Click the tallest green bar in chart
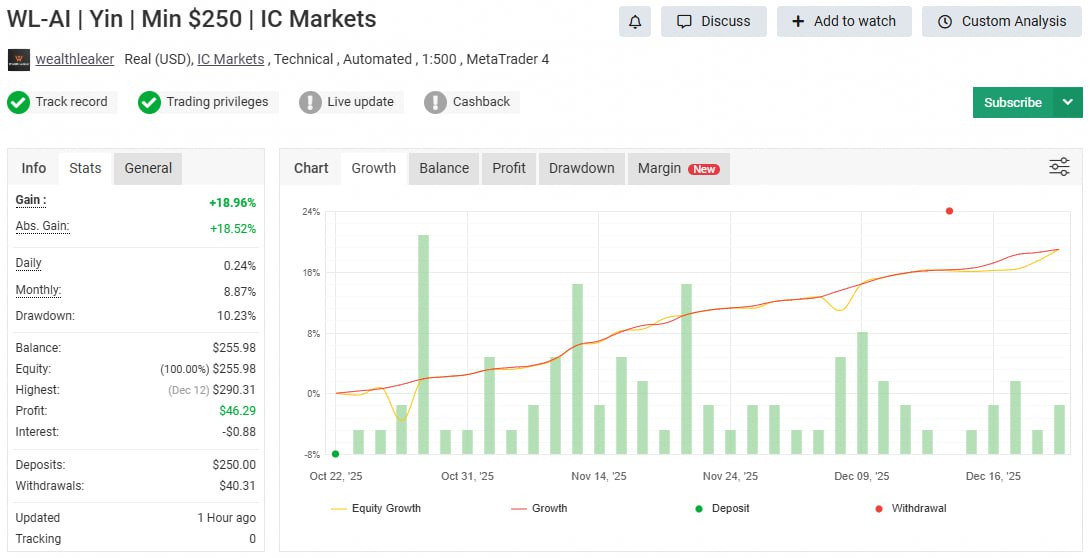 (424, 343)
